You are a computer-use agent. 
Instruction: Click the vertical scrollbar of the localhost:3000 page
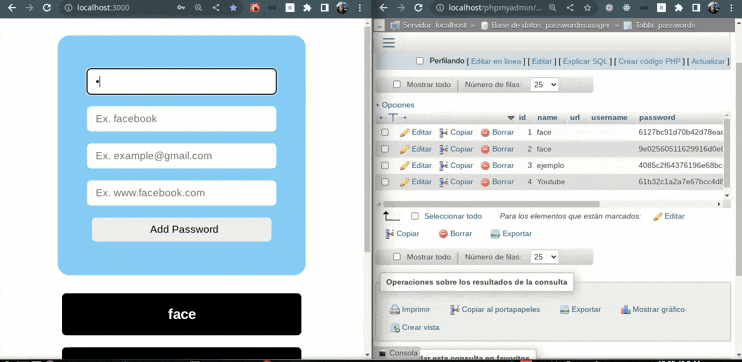coord(367,140)
